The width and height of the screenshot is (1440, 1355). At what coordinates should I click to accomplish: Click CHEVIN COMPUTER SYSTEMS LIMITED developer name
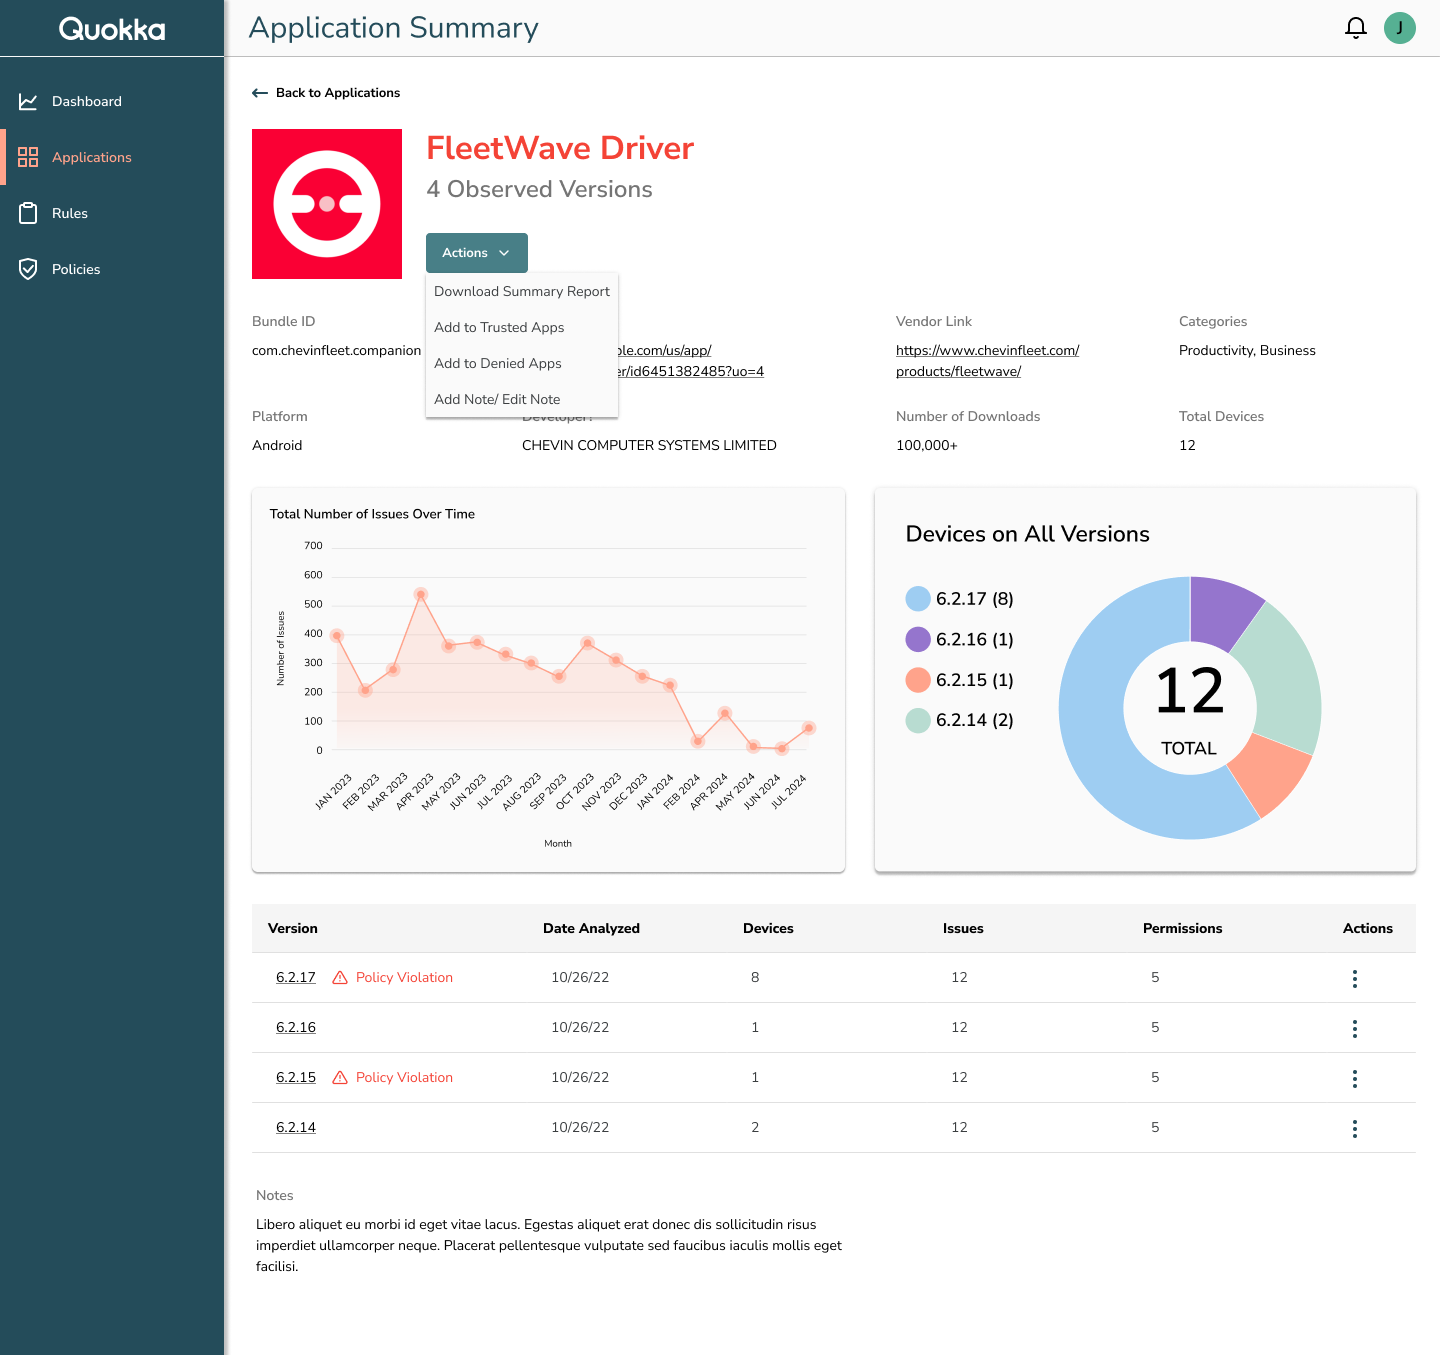click(649, 445)
